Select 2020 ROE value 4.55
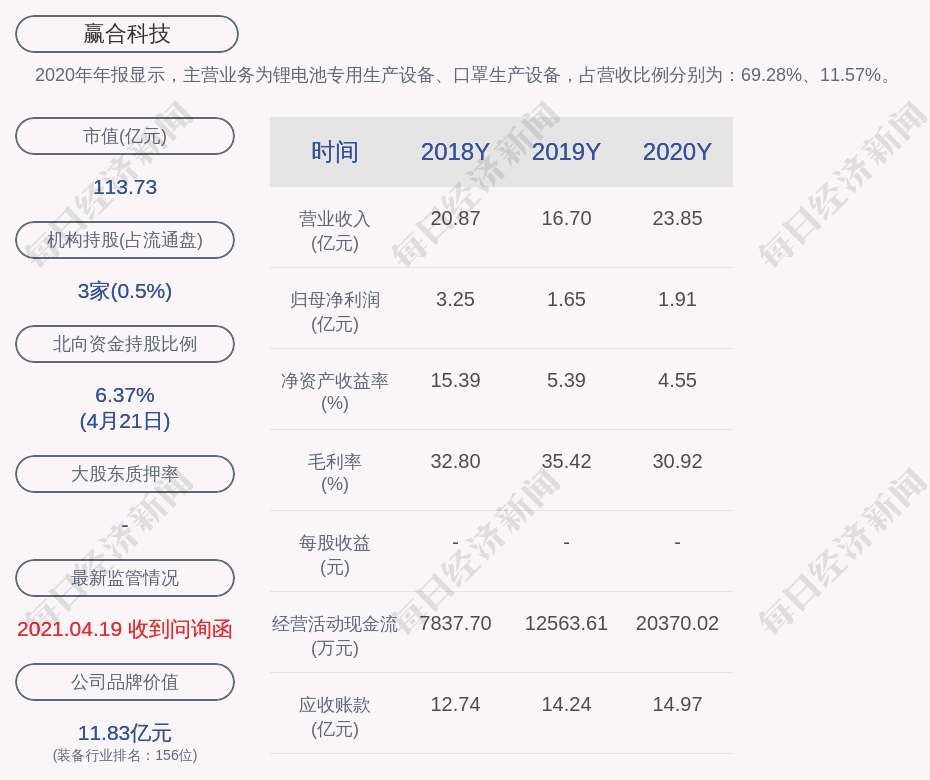The height and width of the screenshot is (780, 930). point(677,380)
